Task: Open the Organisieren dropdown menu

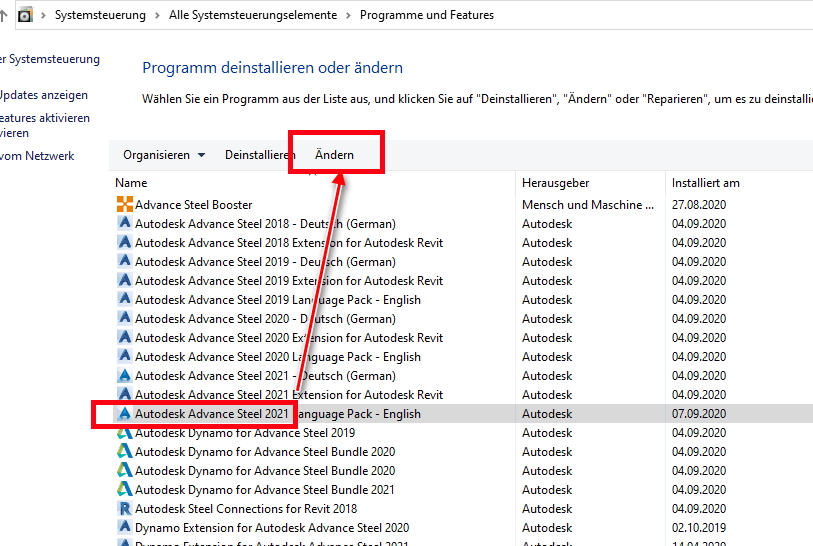Action: click(164, 155)
